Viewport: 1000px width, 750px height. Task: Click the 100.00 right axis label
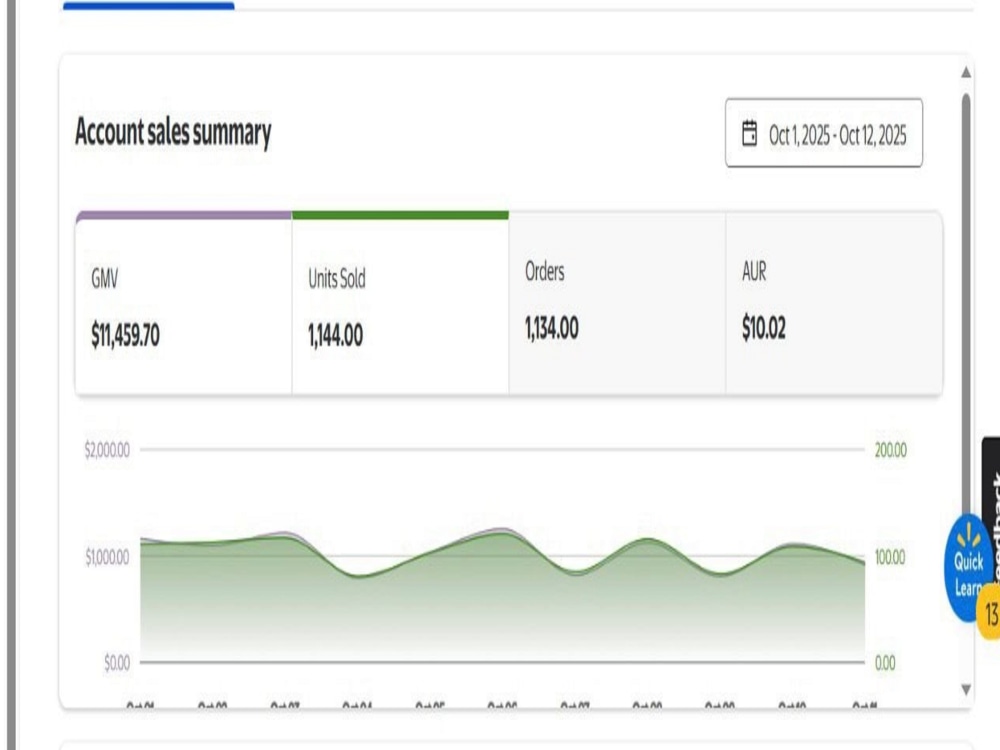pyautogui.click(x=890, y=557)
